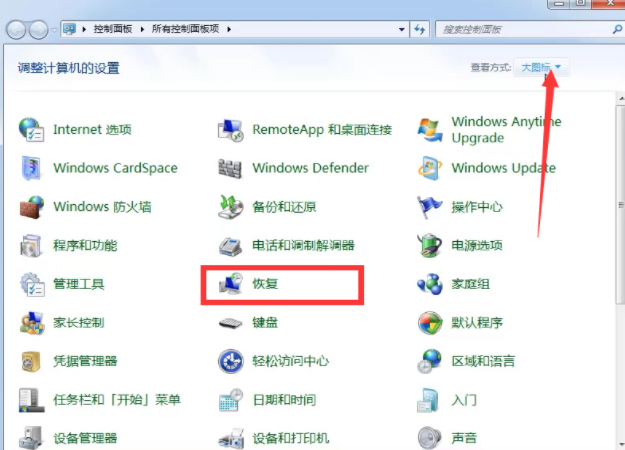The width and height of the screenshot is (625, 450).
Task: Click the Windows 防火墙 icon
Action: coord(32,207)
